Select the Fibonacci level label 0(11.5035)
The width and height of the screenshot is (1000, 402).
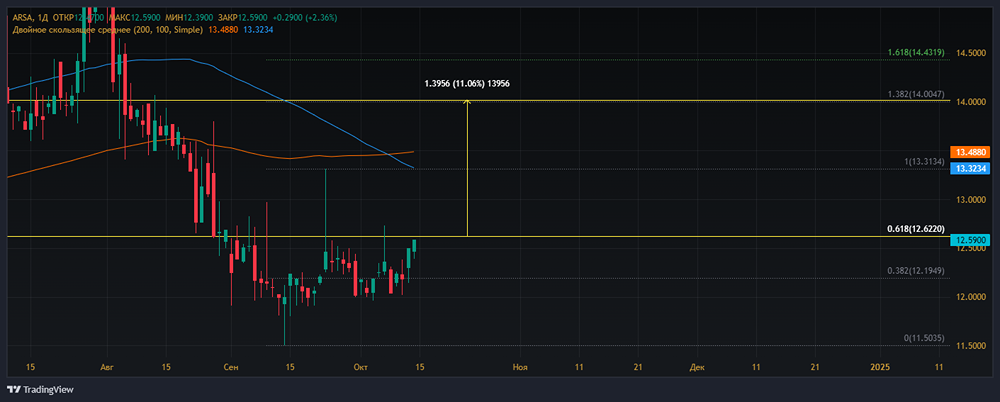tap(924, 338)
